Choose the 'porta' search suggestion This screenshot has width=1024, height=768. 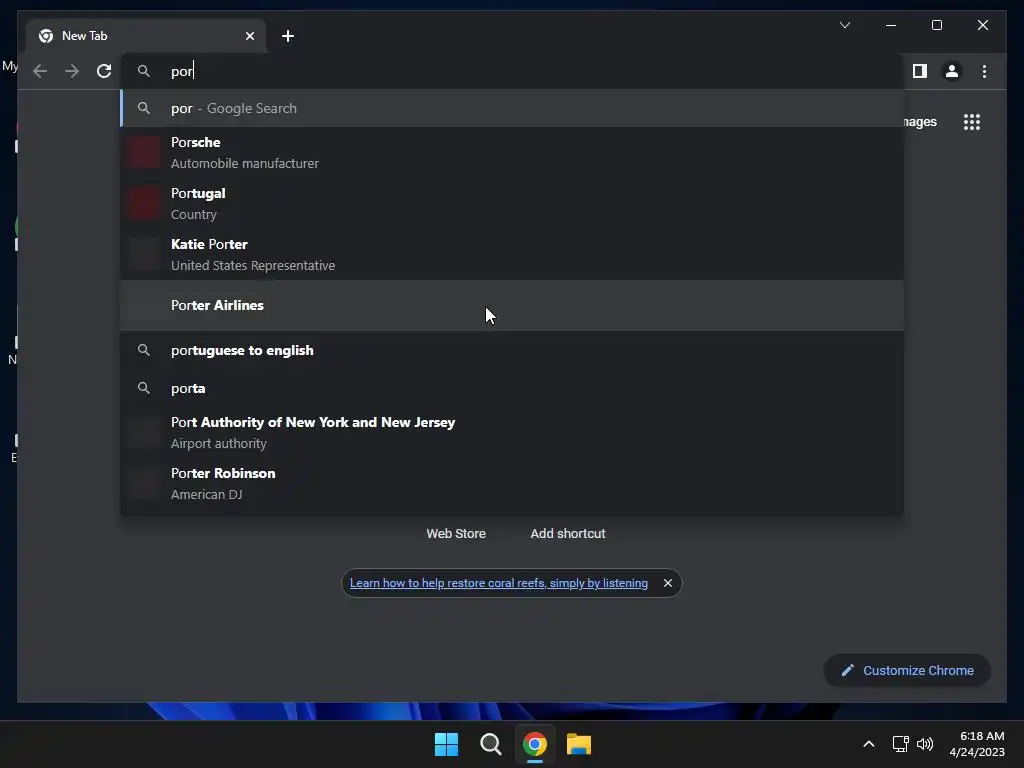pyautogui.click(x=512, y=389)
